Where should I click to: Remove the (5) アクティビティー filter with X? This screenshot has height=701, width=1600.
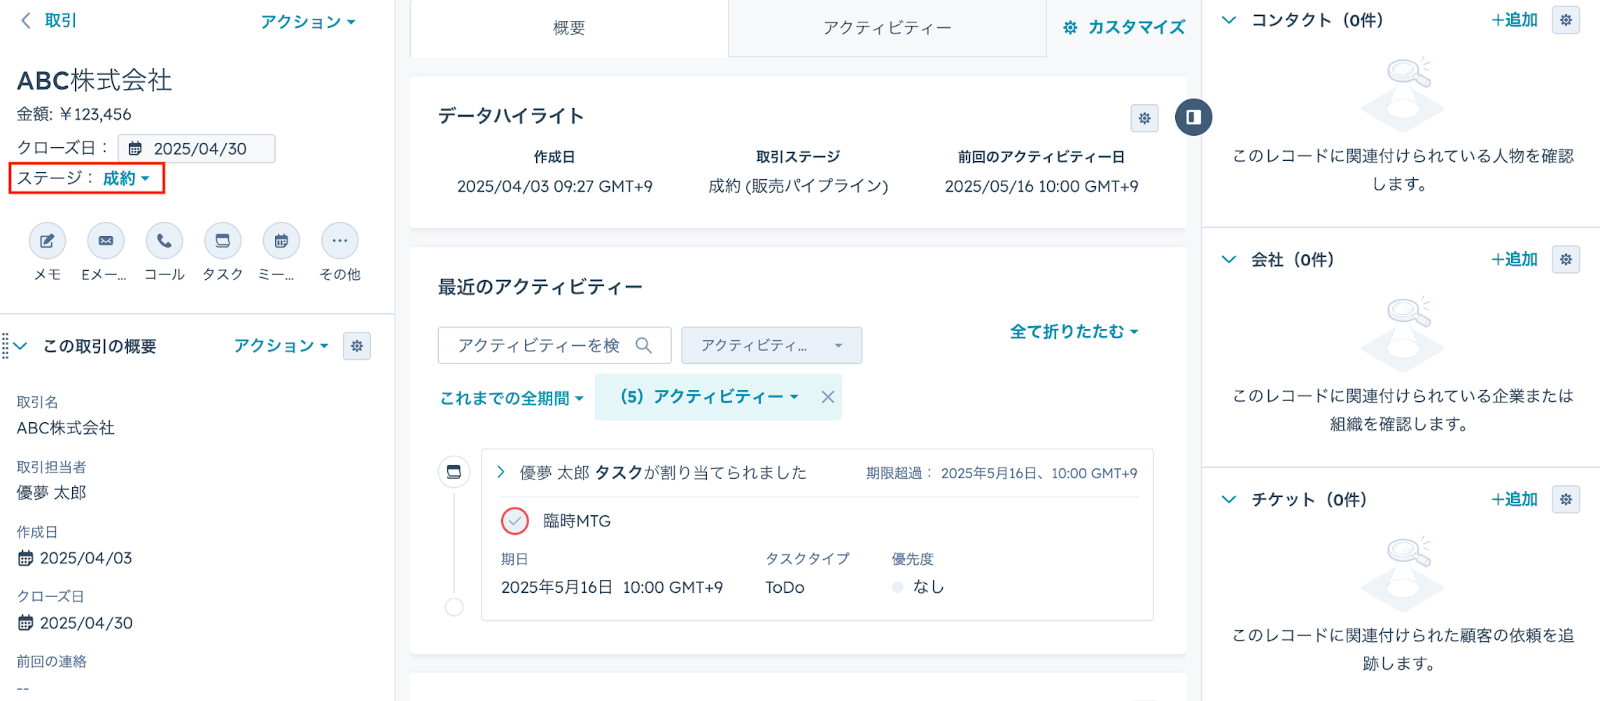pos(828,397)
